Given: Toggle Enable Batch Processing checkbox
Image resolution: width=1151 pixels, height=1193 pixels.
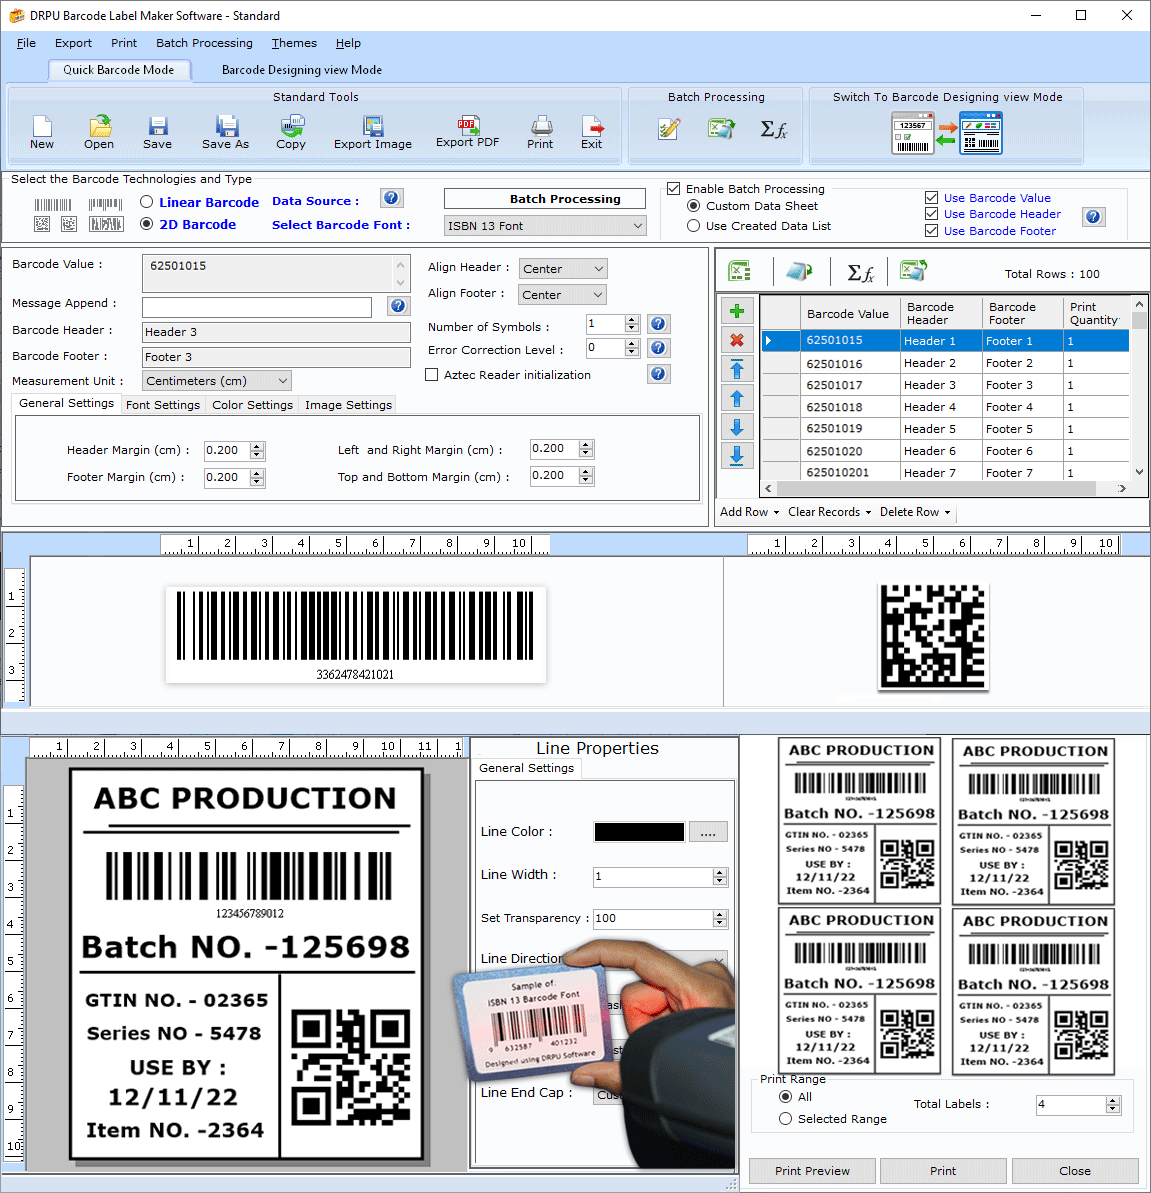Looking at the screenshot, I should [x=673, y=189].
